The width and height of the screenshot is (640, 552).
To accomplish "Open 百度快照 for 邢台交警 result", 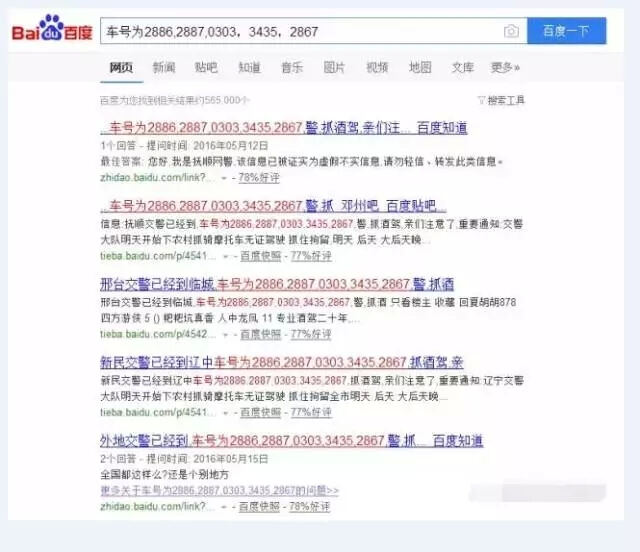I will tap(261, 335).
